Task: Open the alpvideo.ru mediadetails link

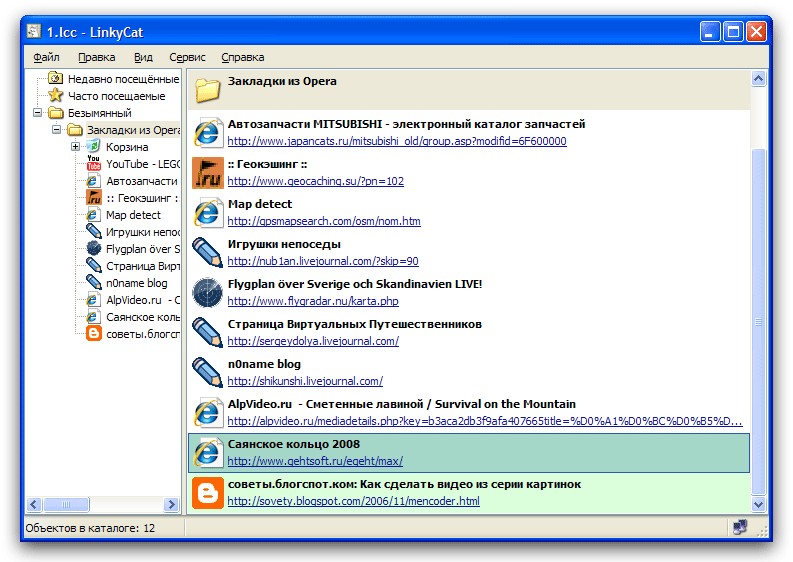Action: [485, 421]
